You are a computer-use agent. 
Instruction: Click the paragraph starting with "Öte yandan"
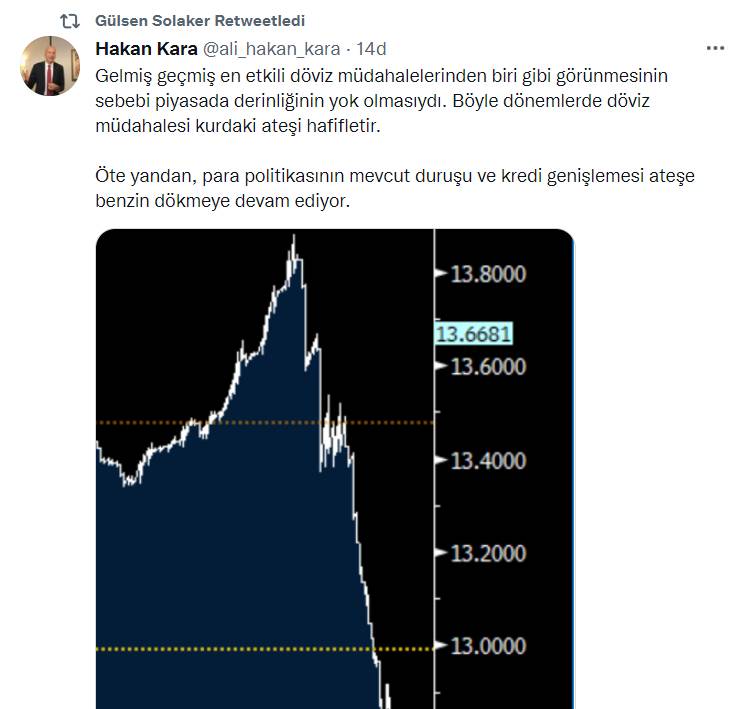394,188
